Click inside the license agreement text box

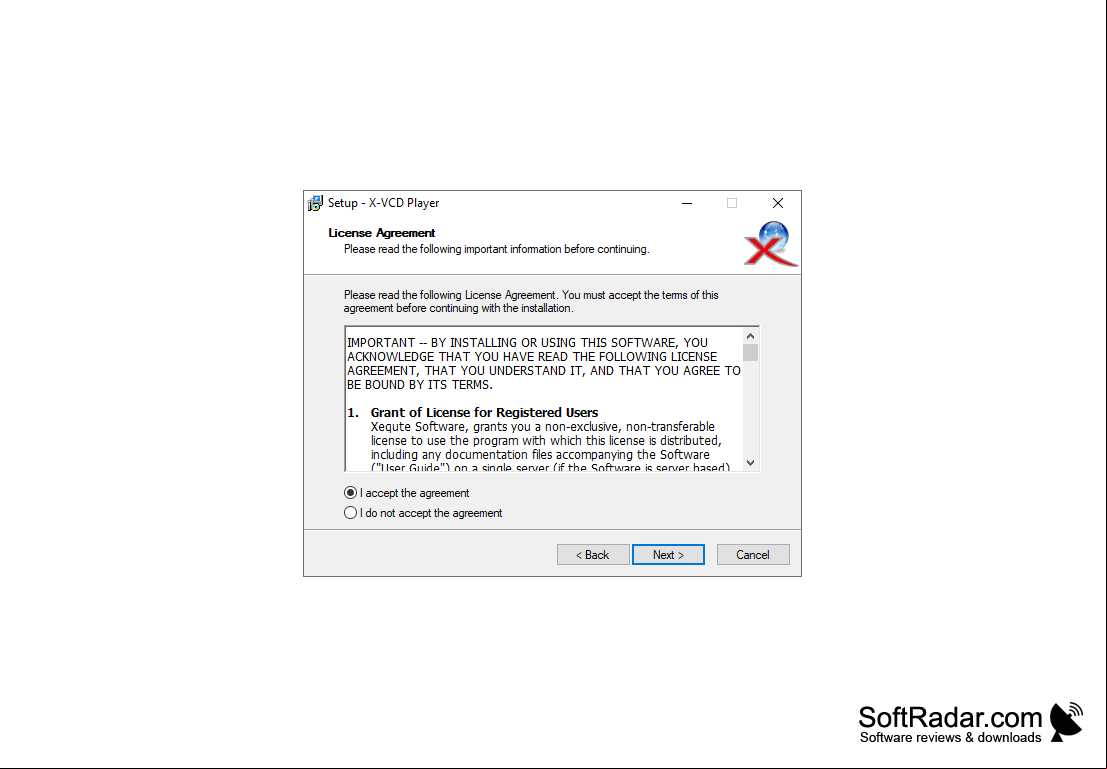(544, 399)
